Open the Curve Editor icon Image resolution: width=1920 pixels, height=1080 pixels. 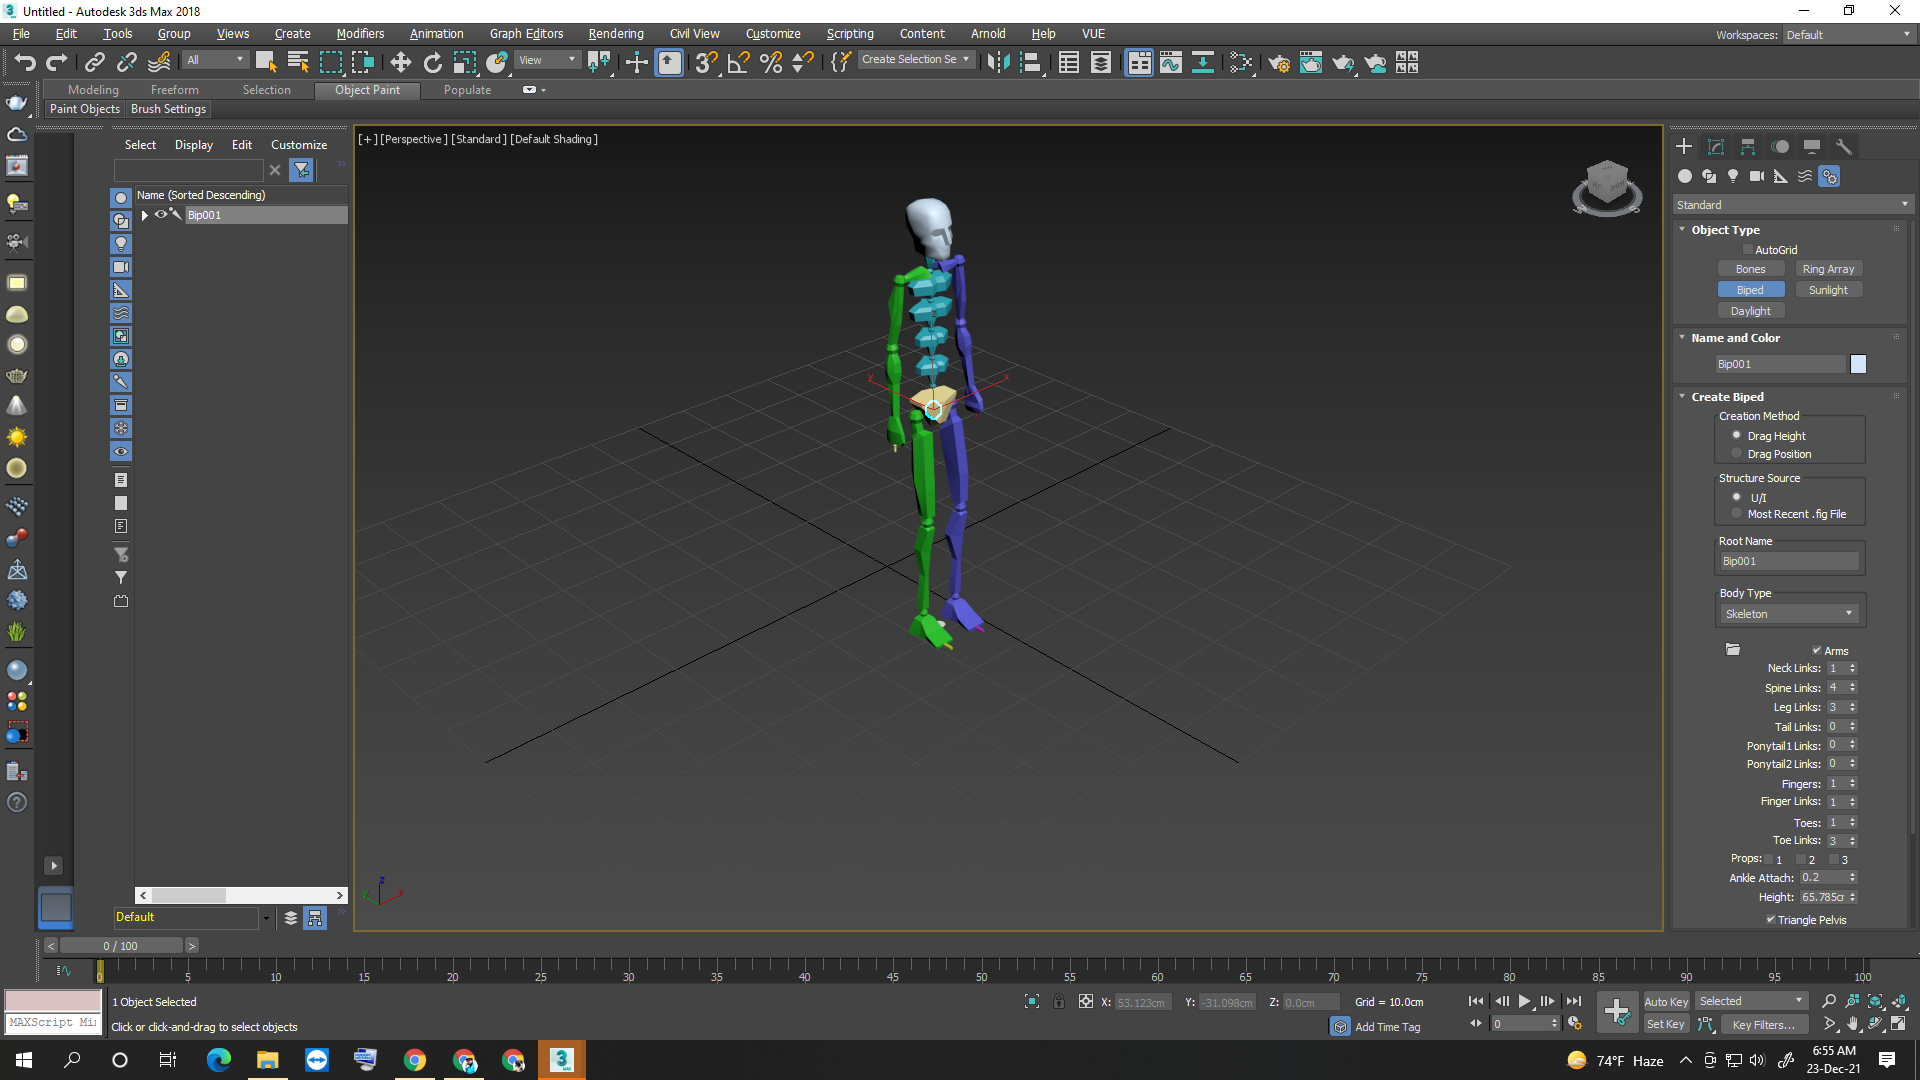1170,62
